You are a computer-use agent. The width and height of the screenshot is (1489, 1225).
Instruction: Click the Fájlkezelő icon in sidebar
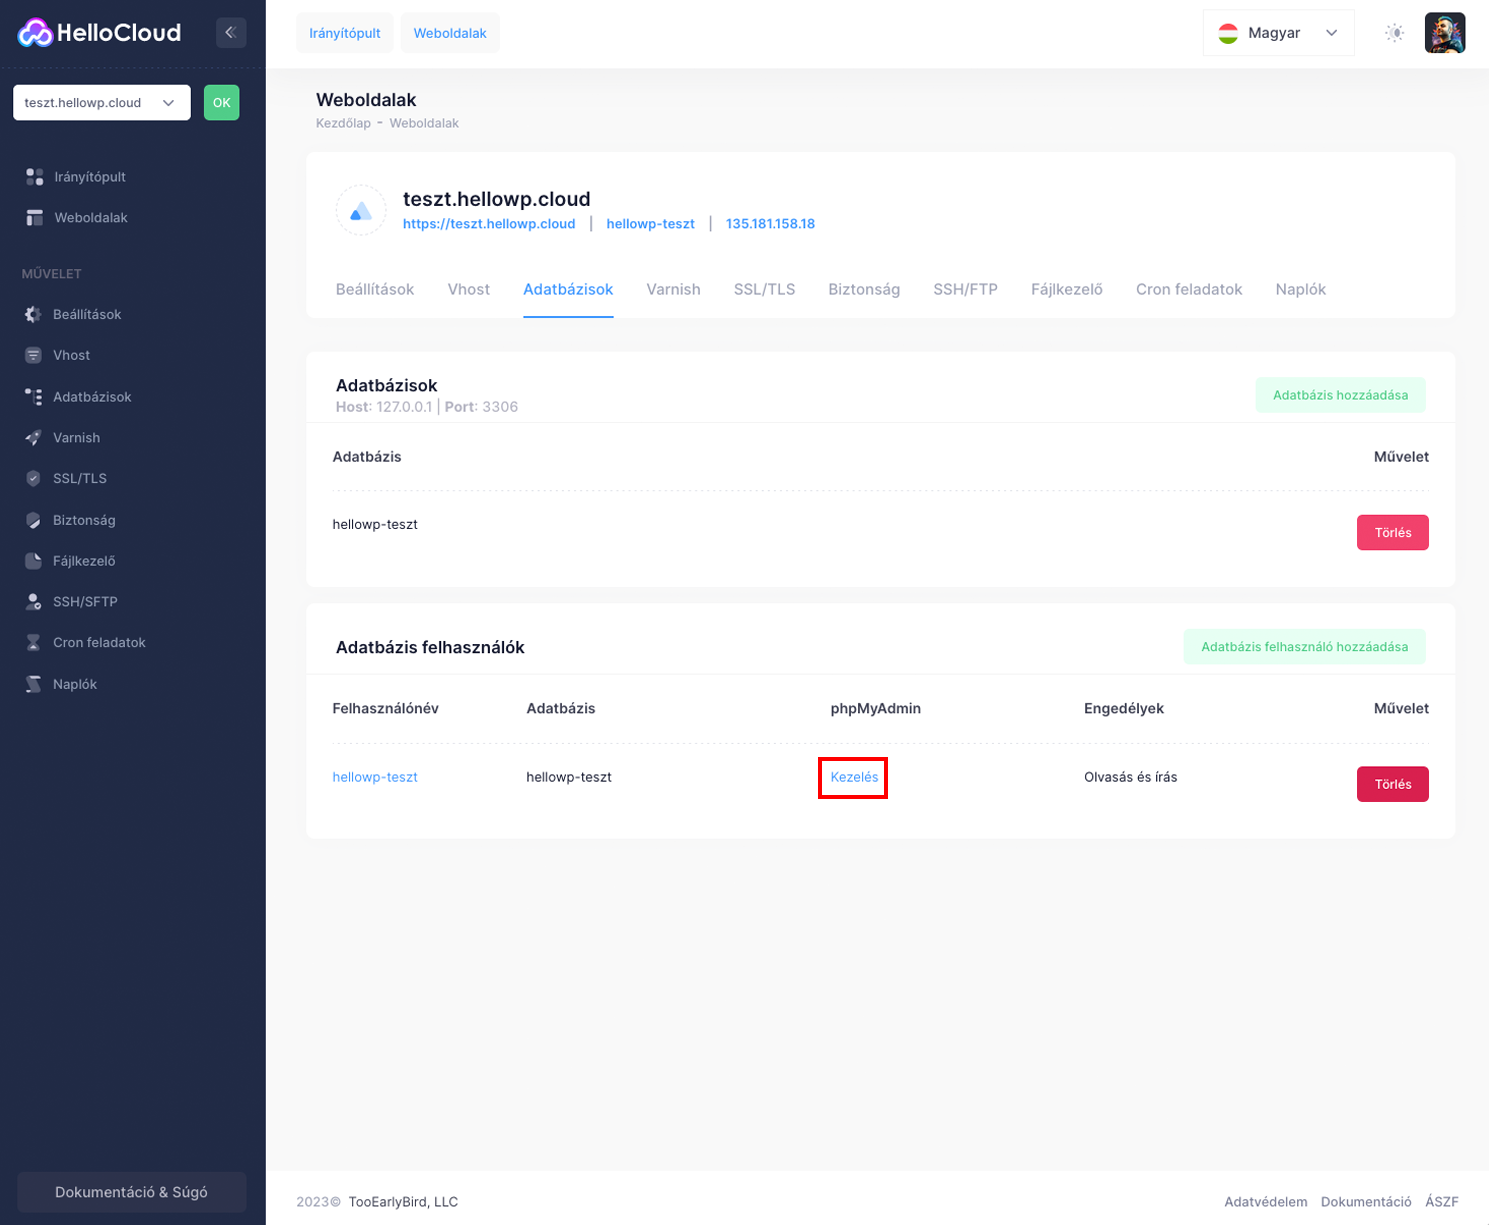point(34,561)
